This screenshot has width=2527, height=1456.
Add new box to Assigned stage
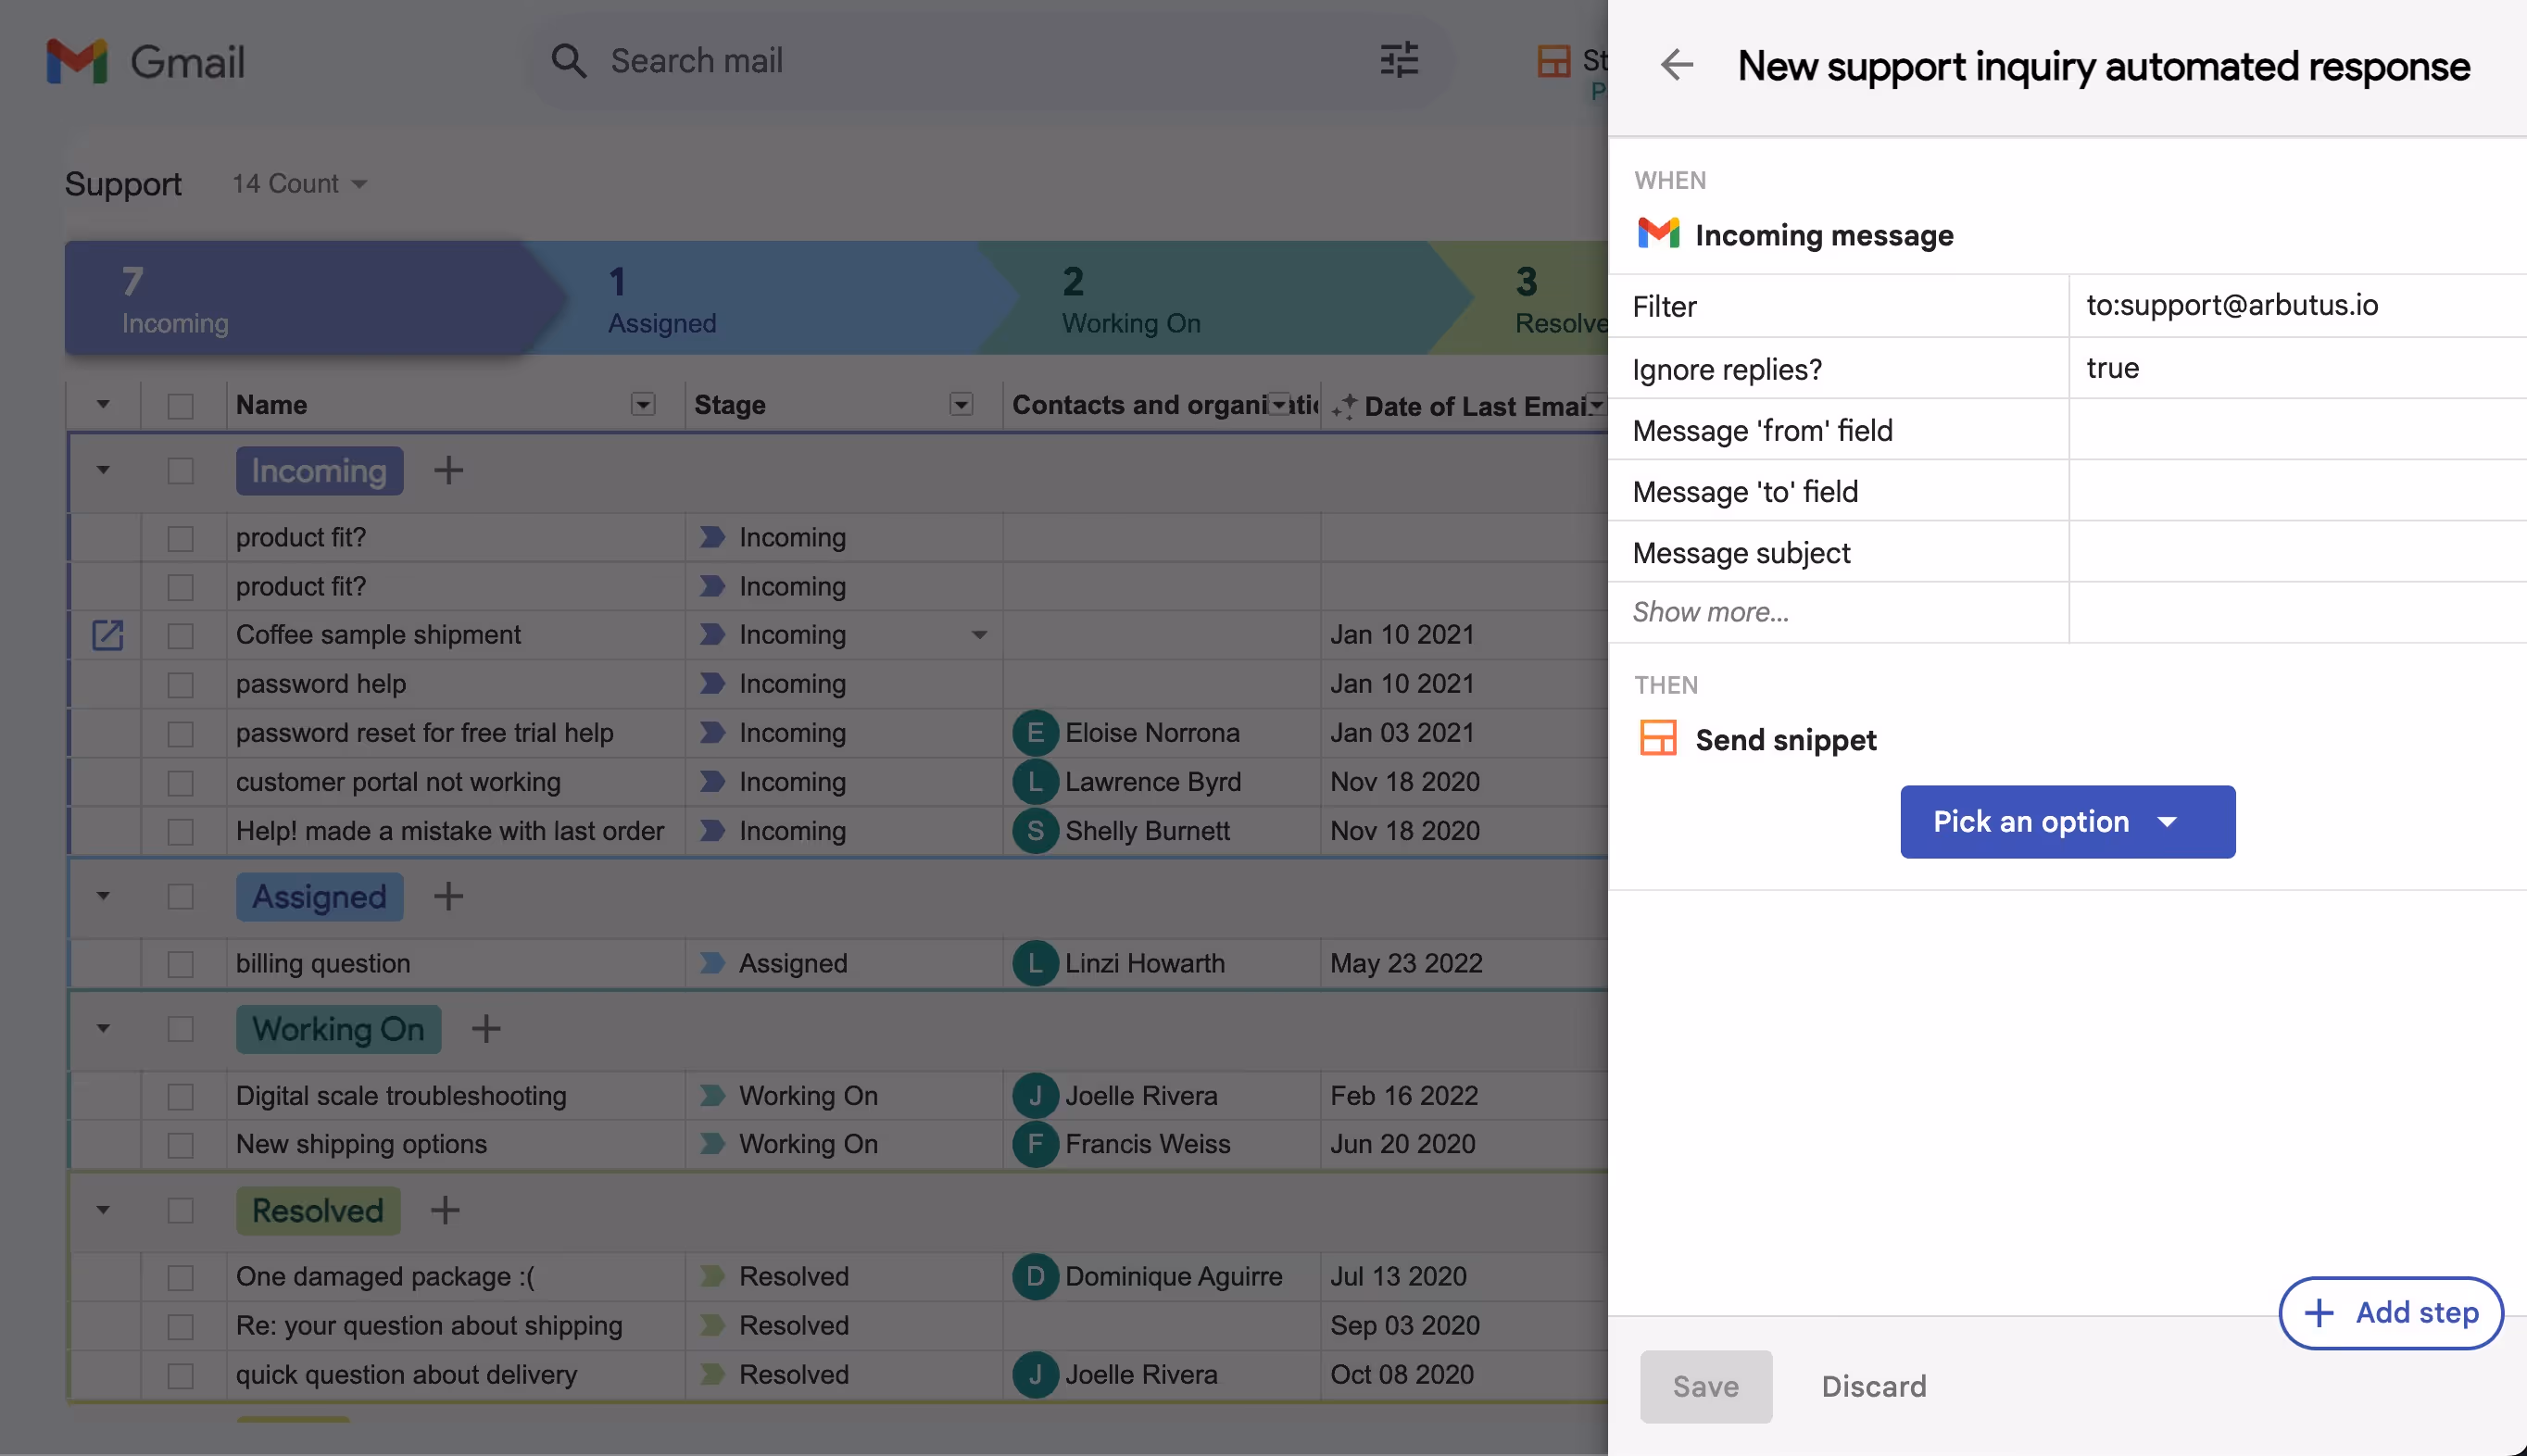[448, 897]
